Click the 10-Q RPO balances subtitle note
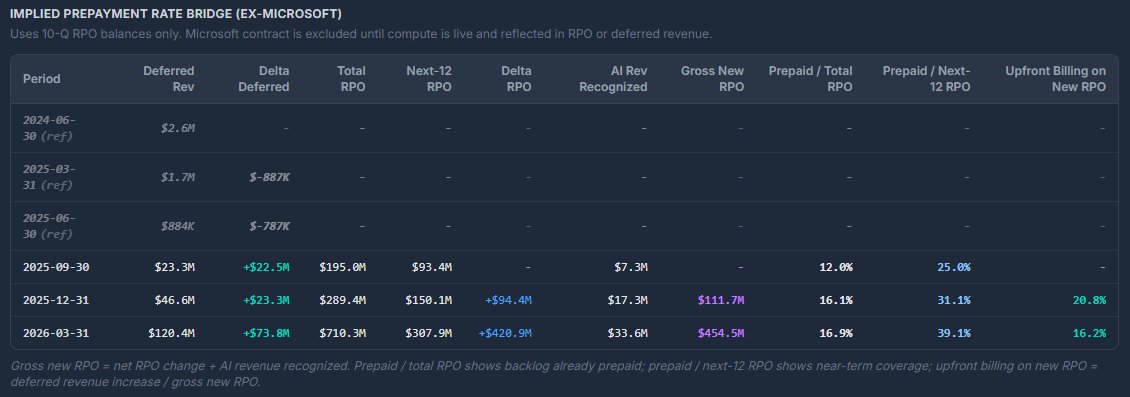Screen dimensions: 1130x397 click(x=361, y=34)
